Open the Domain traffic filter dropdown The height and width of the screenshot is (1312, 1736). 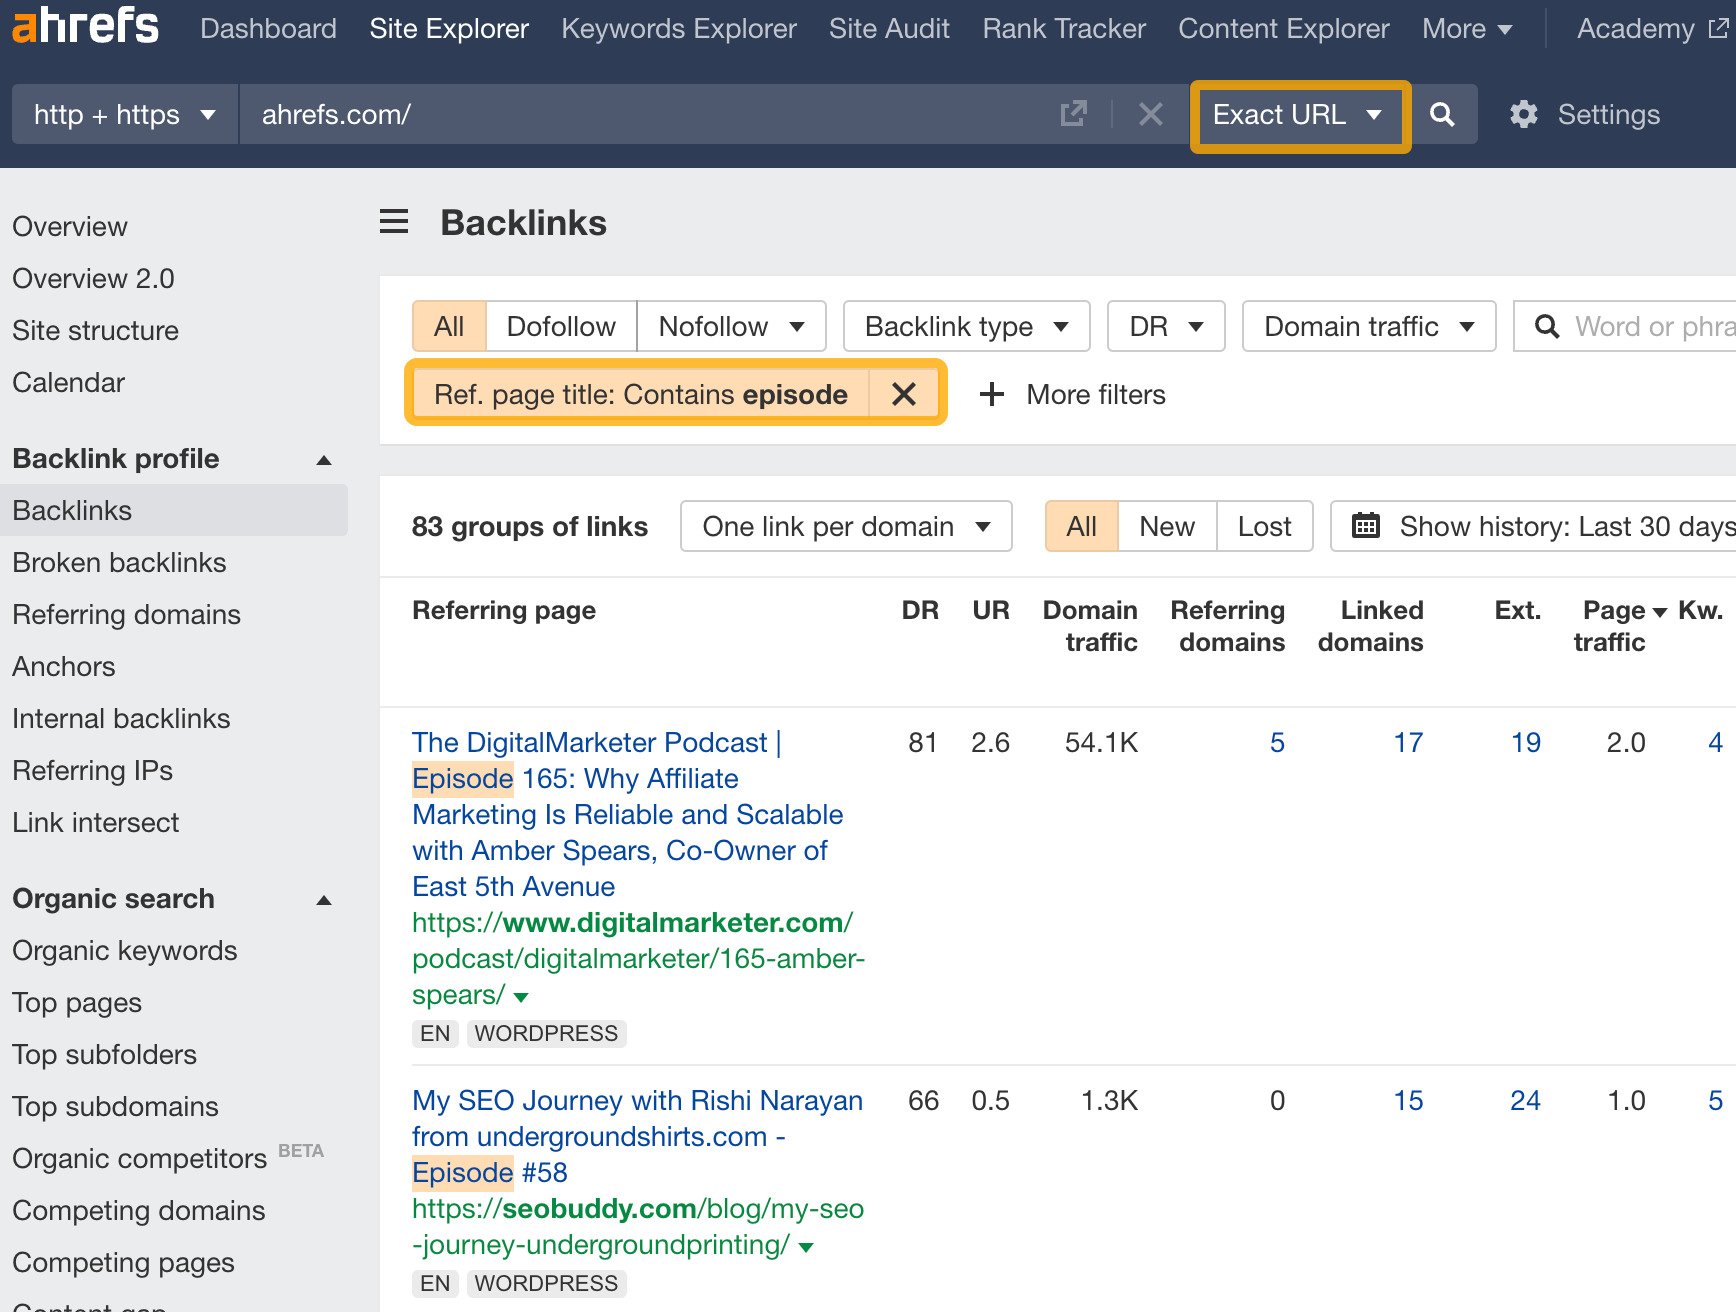point(1368,325)
